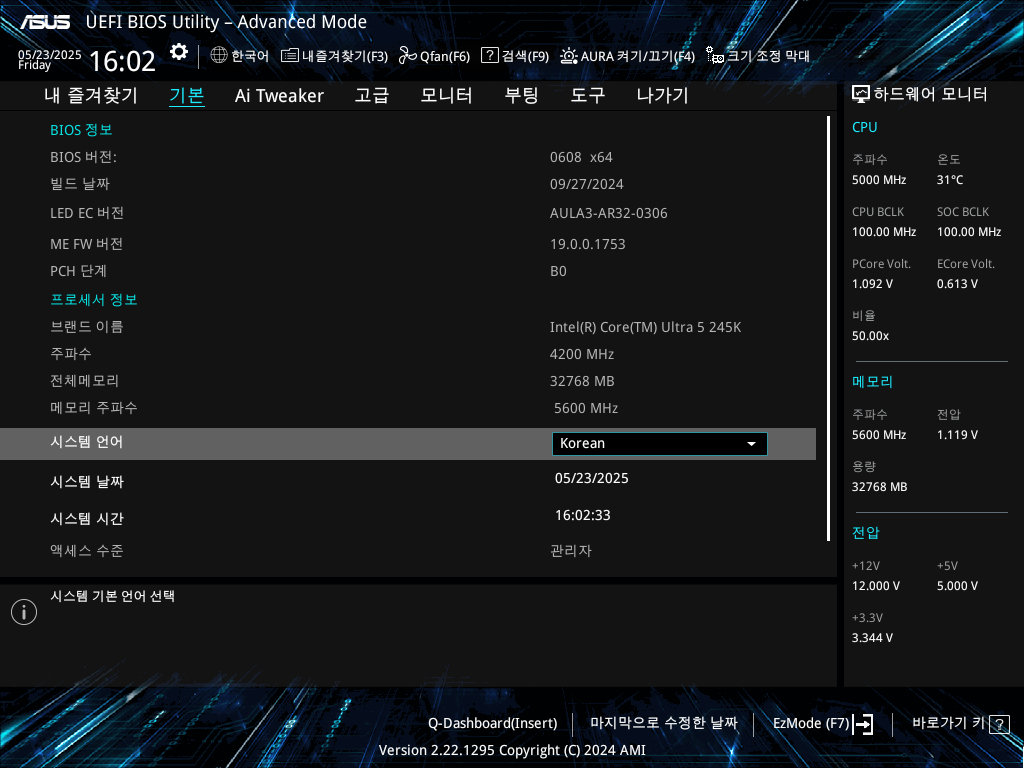
Task: Click the system time 16:02:33 field
Action: coord(583,515)
